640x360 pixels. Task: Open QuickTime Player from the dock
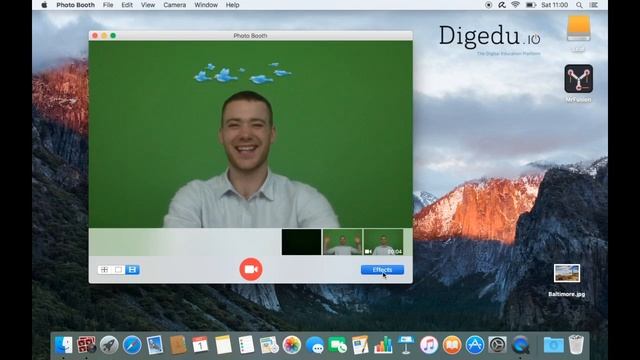tap(520, 345)
